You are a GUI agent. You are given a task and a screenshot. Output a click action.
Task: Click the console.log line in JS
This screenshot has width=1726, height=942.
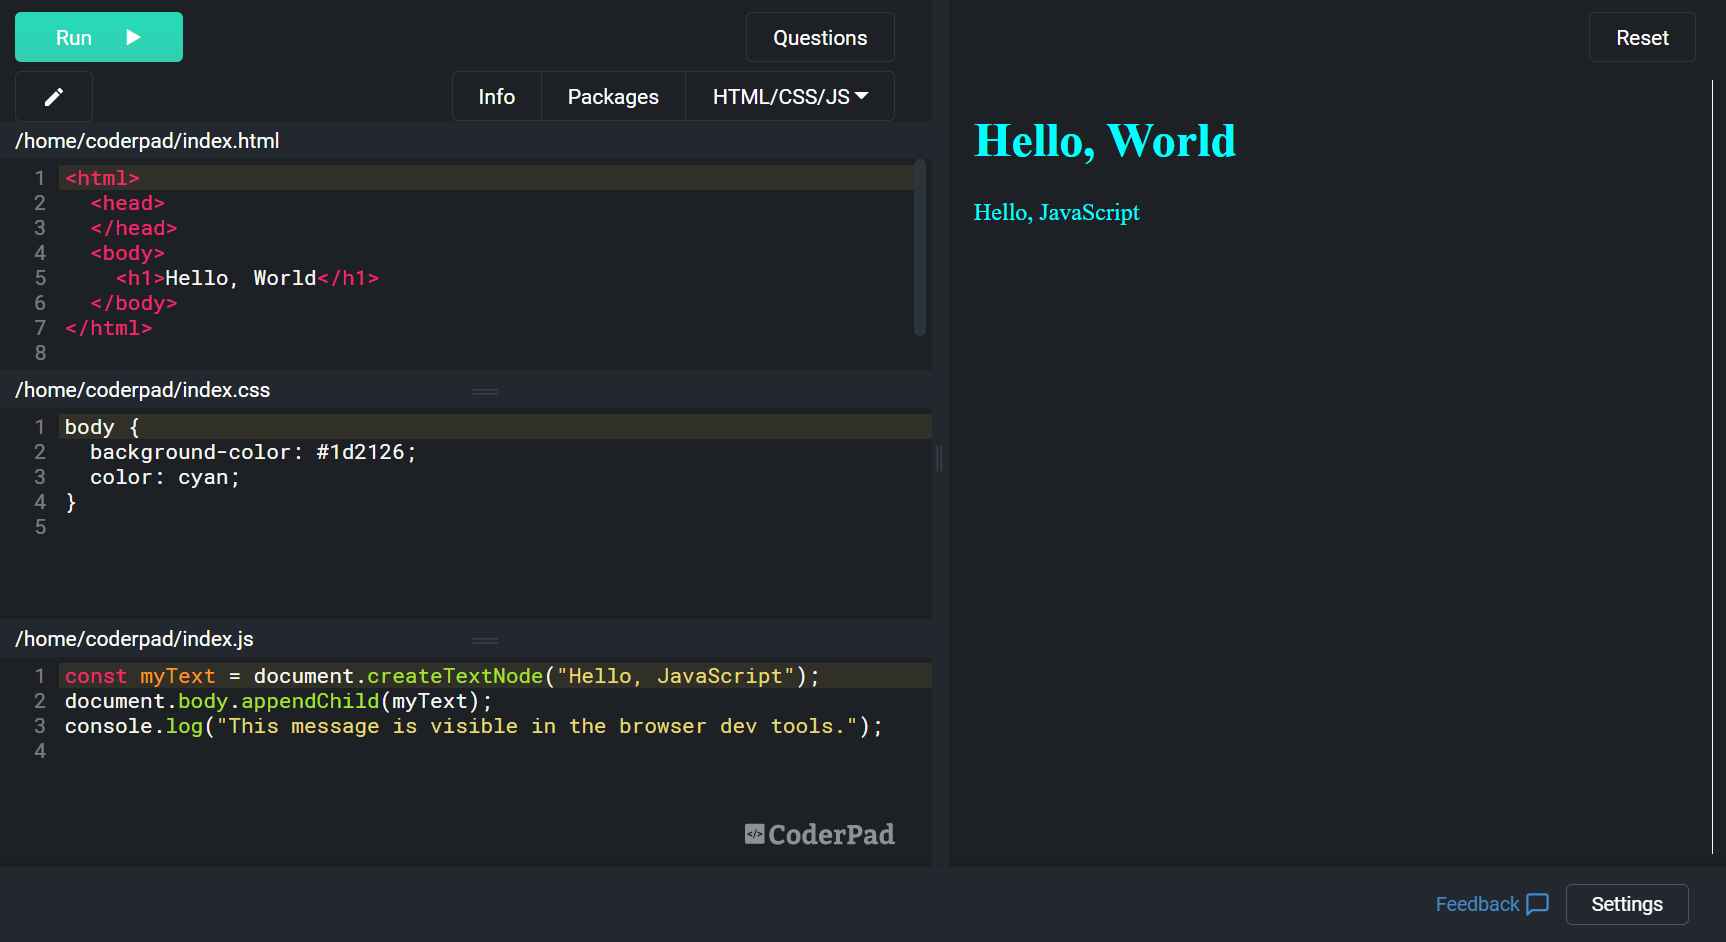pos(474,726)
